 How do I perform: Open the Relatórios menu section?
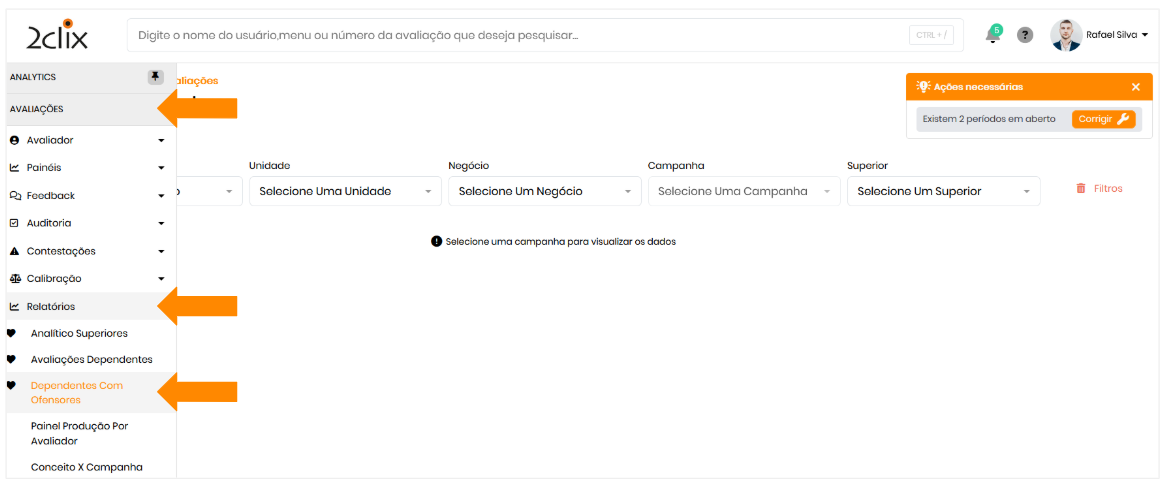51,306
